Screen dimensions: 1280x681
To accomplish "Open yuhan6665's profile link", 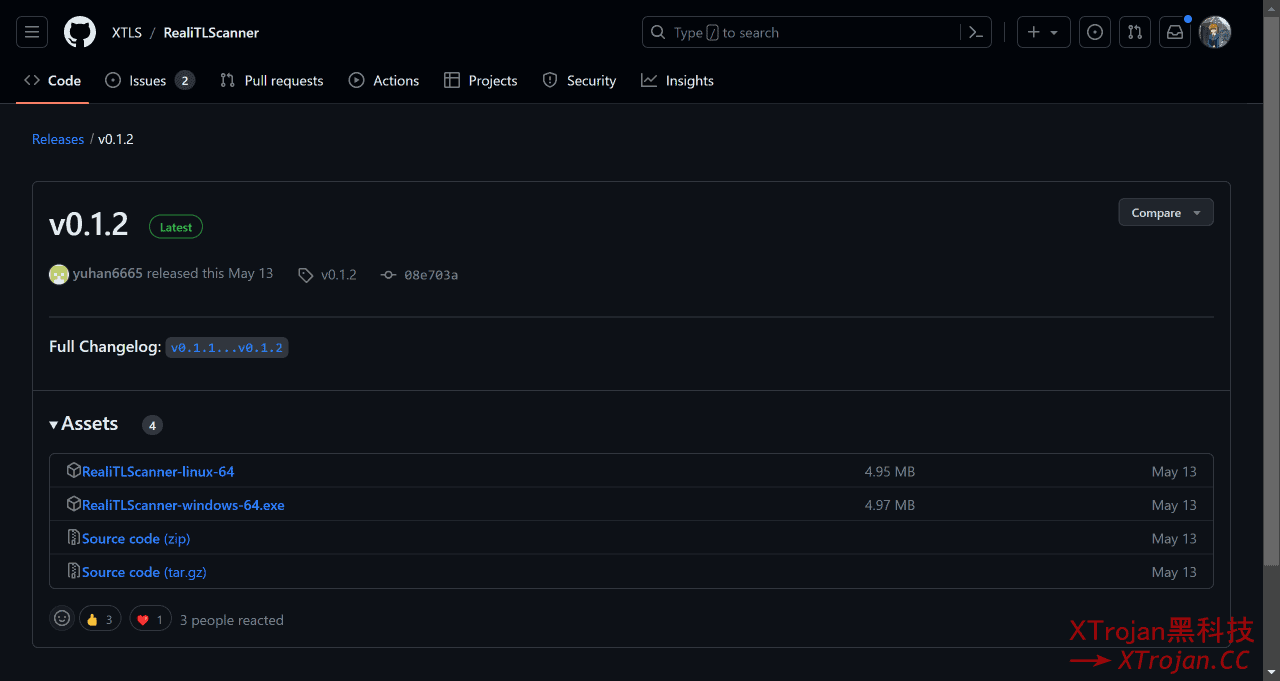I will point(108,273).
